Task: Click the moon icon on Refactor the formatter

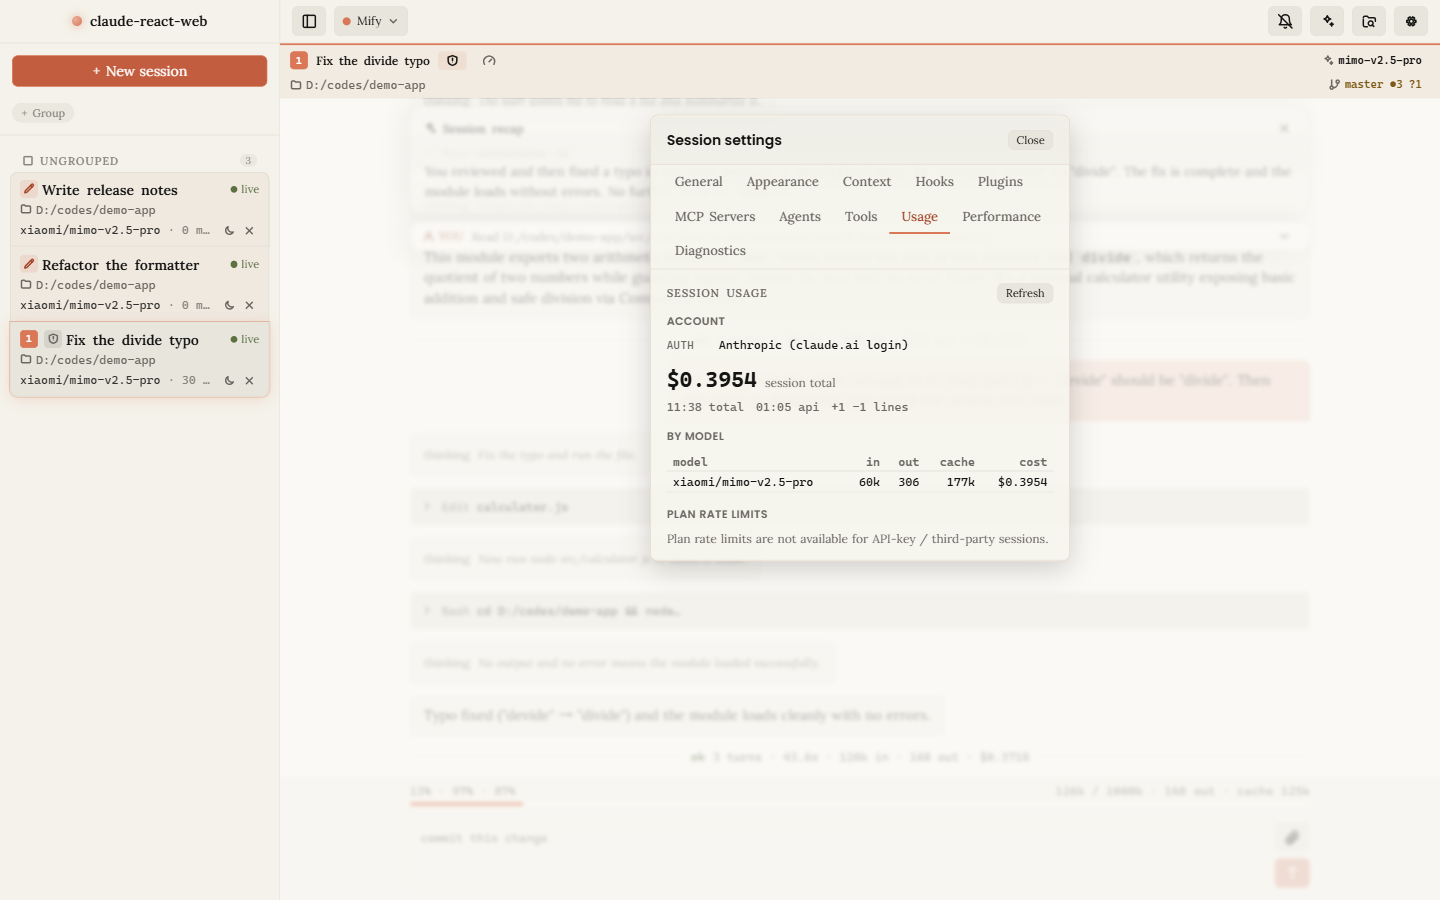Action: pos(229,306)
